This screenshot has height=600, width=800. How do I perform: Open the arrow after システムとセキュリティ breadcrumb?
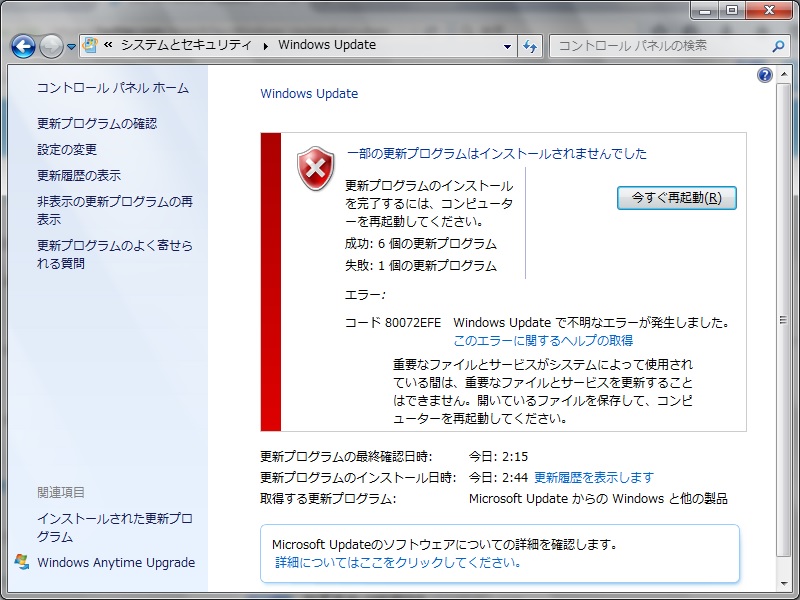(265, 46)
